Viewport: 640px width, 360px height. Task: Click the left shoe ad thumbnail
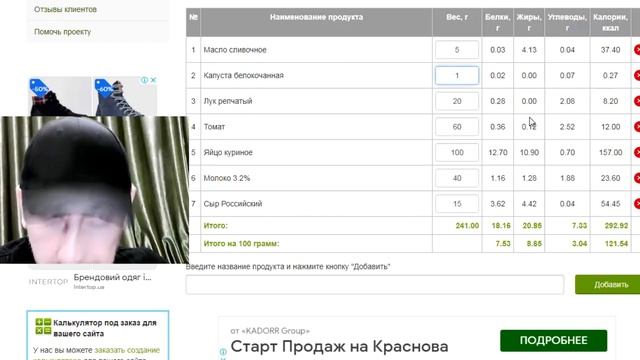coord(60,96)
